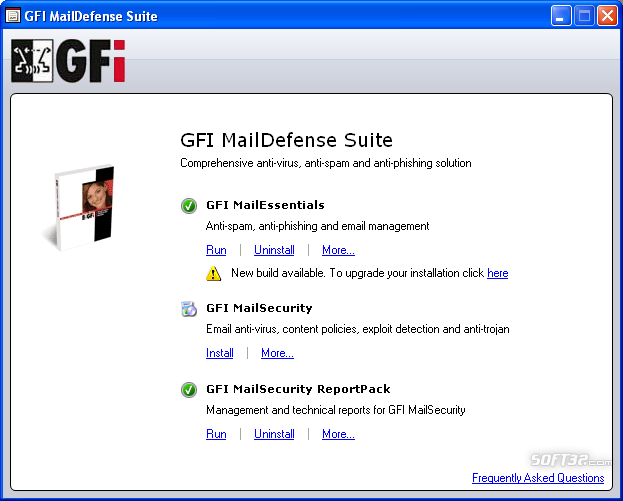Viewport: 623px width, 501px height.
Task: Click the GFI MailSecurity installer icon
Action: [189, 309]
